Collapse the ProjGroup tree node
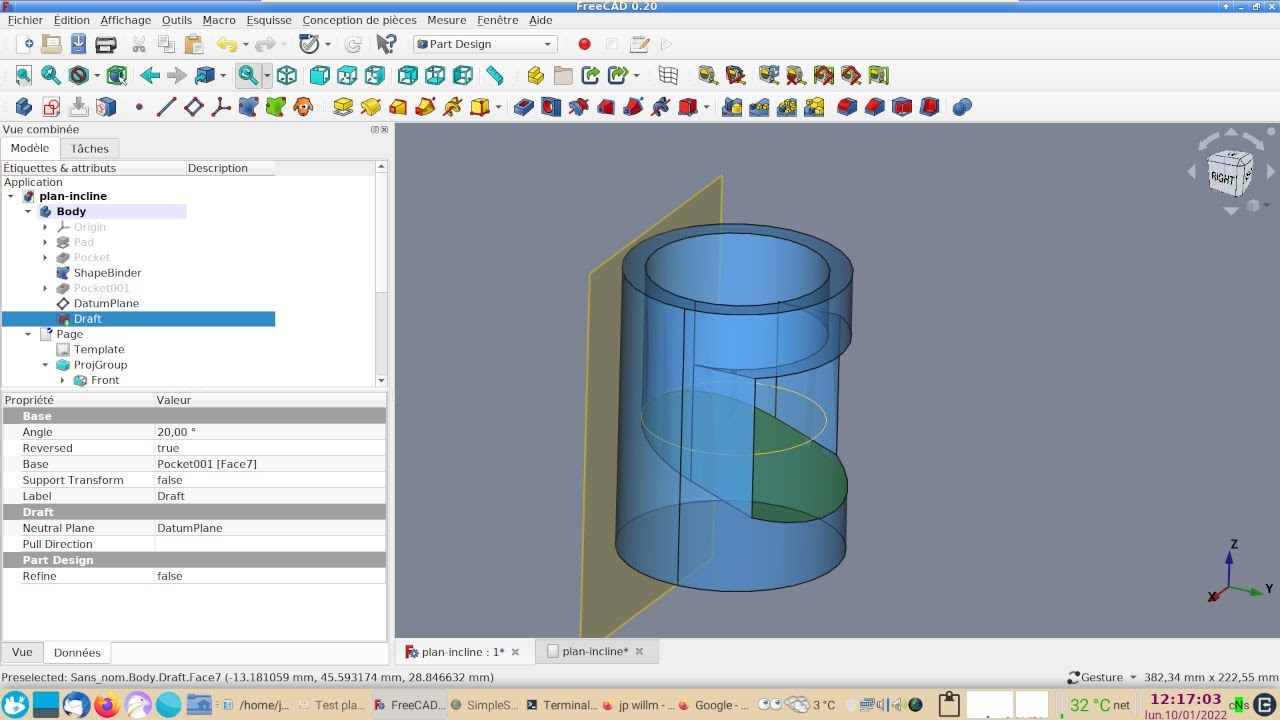 45,365
